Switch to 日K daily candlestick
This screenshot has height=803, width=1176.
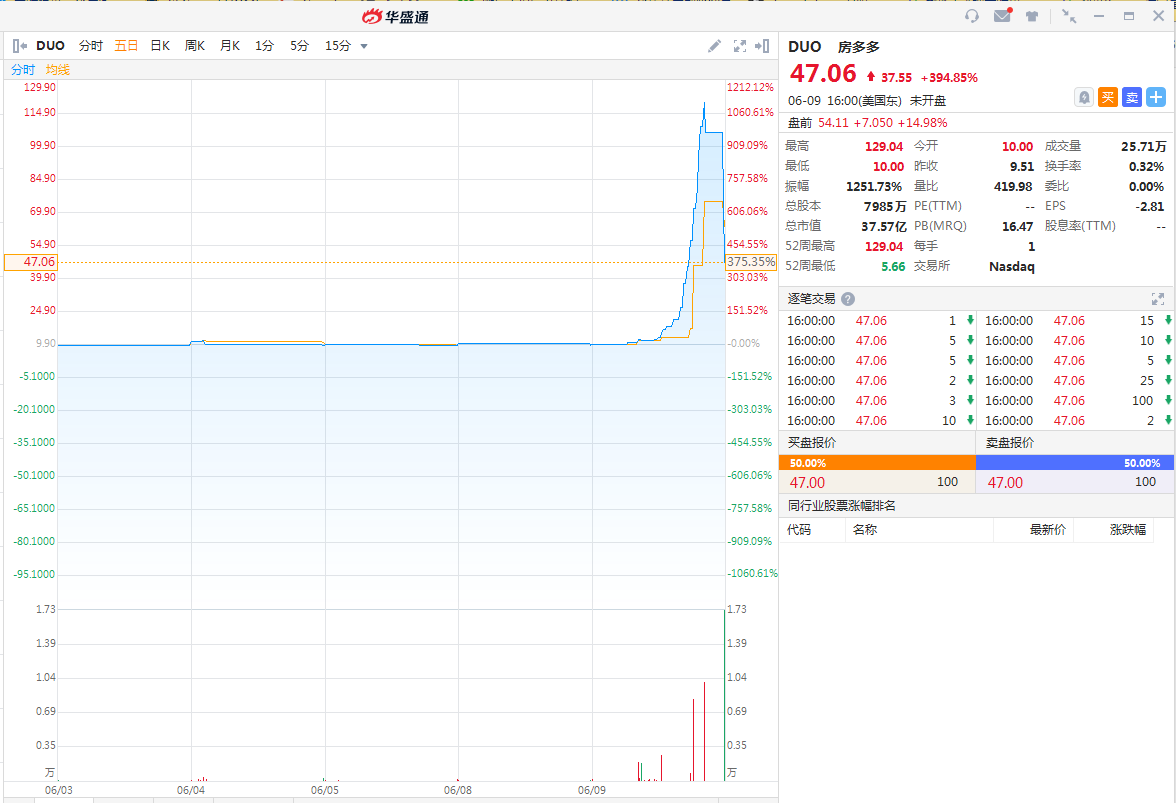pos(160,46)
